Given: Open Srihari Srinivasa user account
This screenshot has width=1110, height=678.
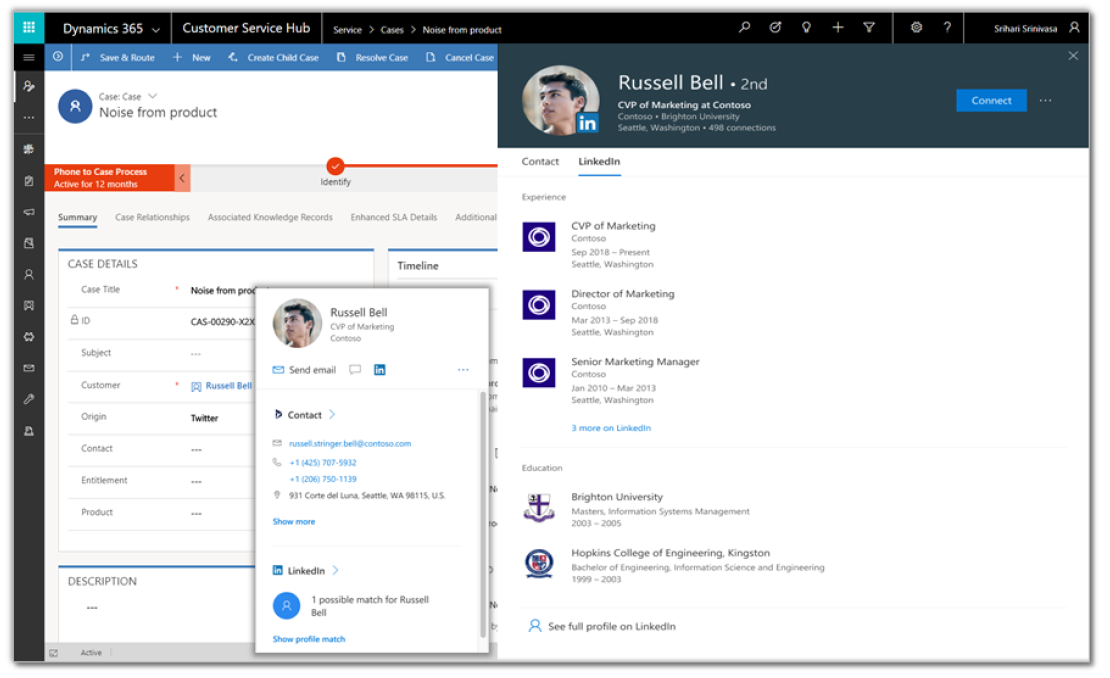Looking at the screenshot, I should (x=1036, y=28).
